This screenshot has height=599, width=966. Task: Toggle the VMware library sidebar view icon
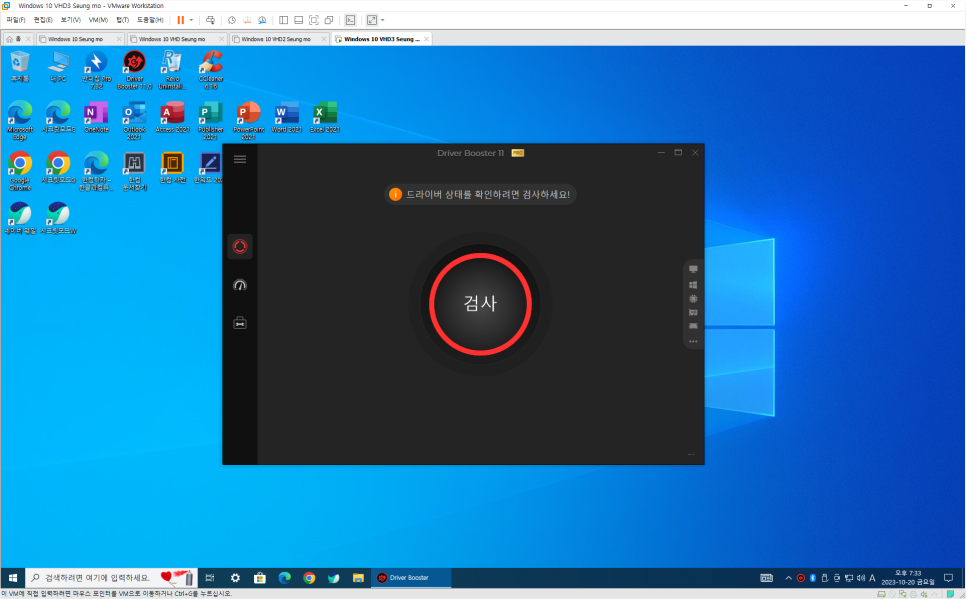(283, 20)
